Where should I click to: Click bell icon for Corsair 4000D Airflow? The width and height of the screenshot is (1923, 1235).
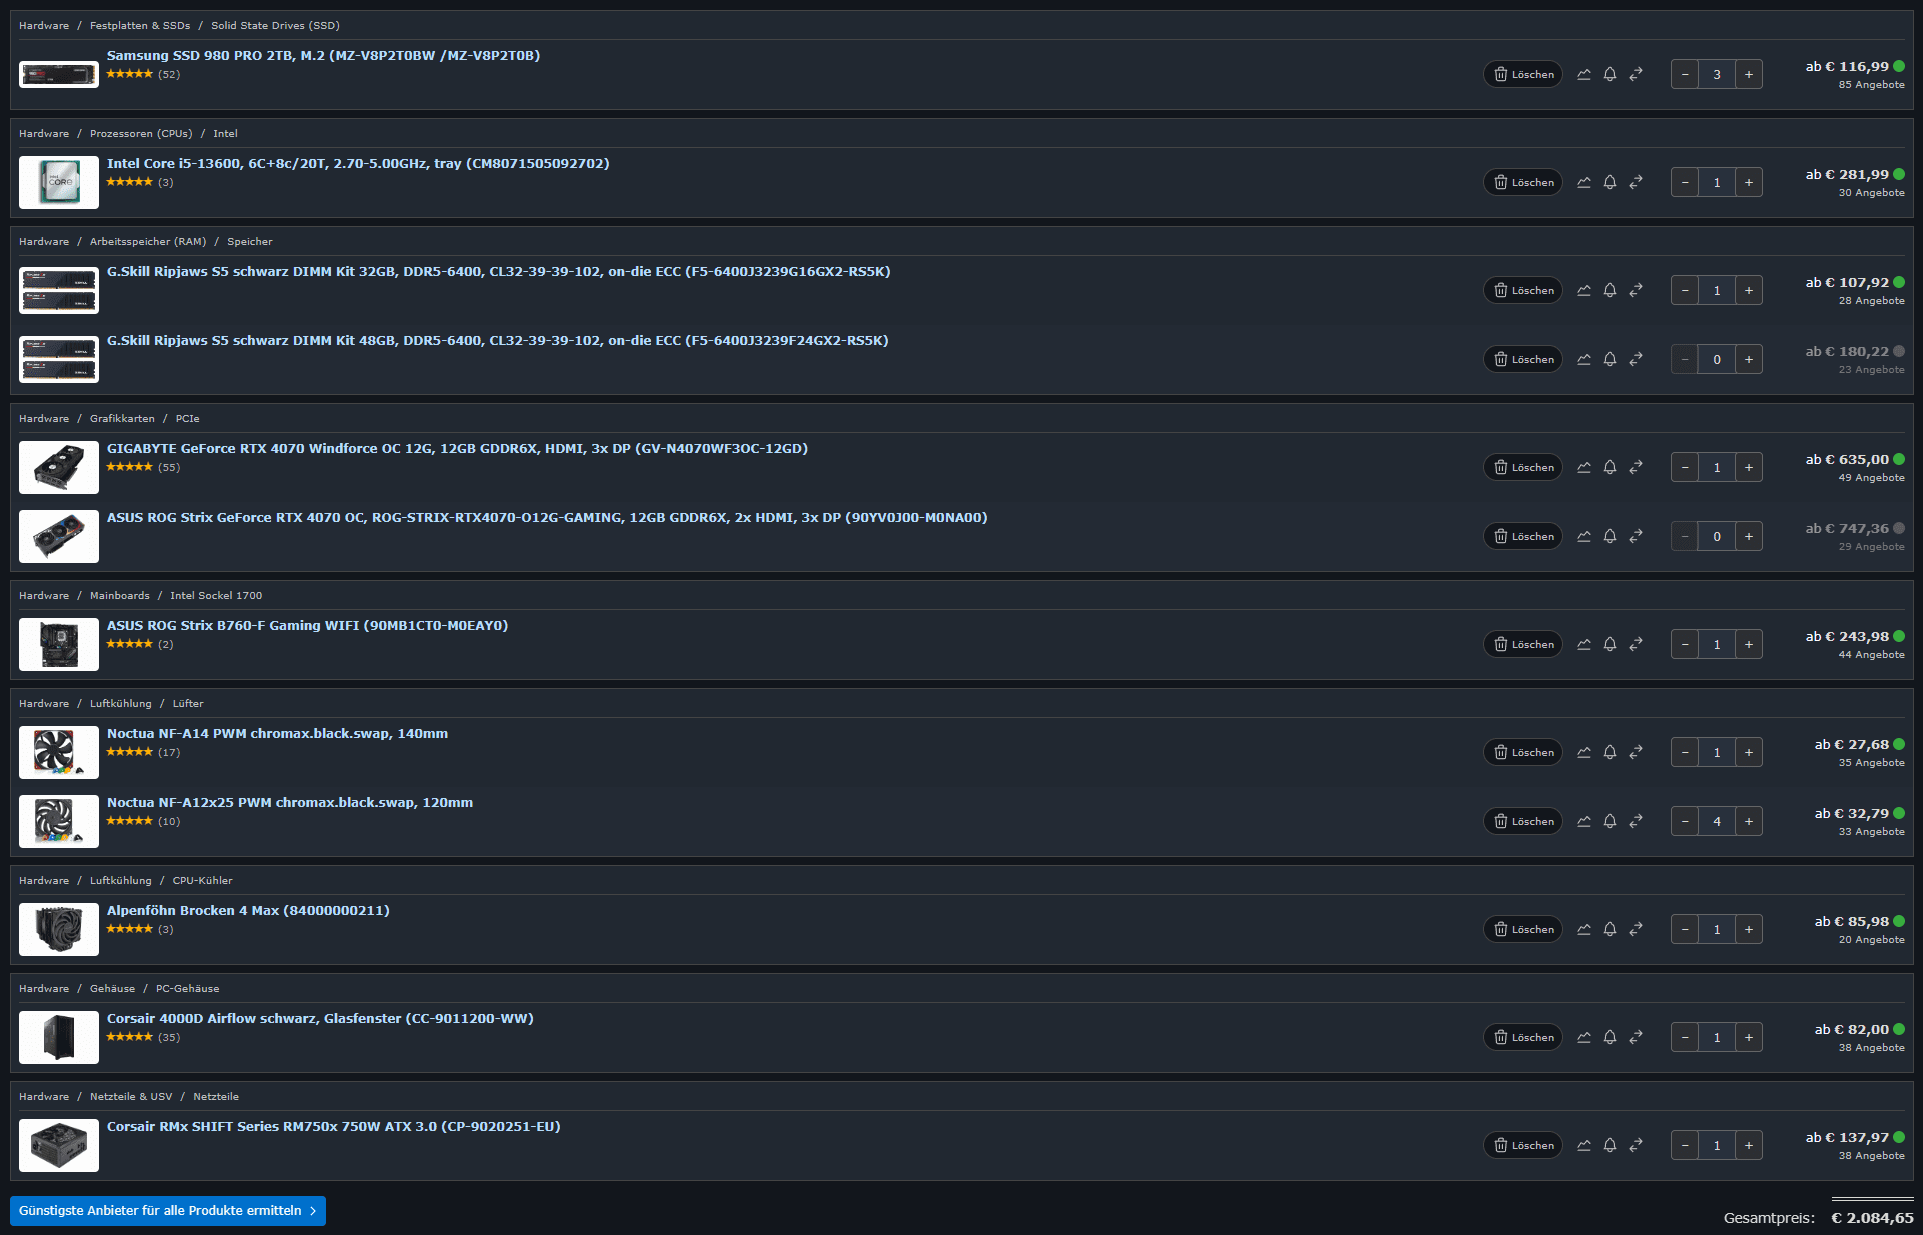[x=1610, y=1037]
